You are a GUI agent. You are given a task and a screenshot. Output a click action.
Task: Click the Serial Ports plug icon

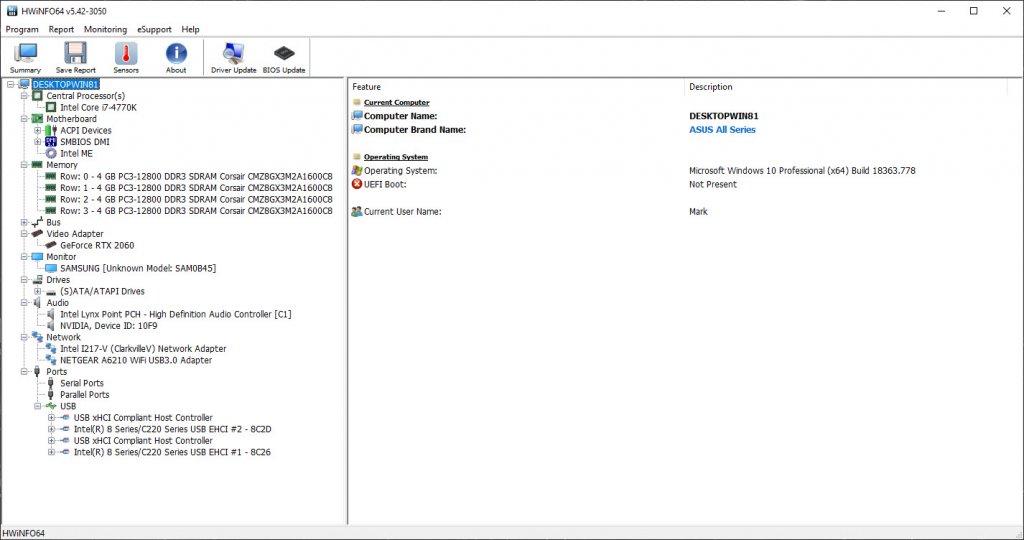51,383
